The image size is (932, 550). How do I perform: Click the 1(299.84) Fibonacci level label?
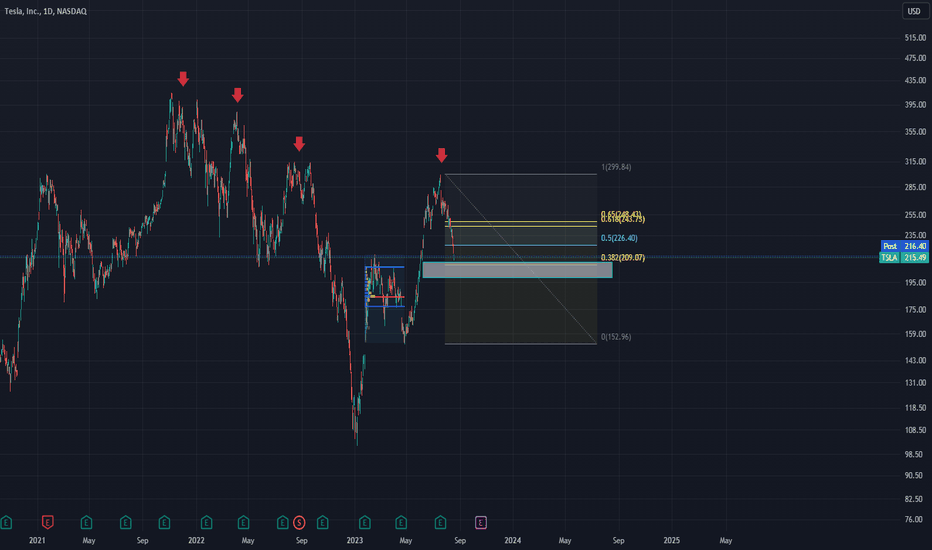pyautogui.click(x=616, y=167)
